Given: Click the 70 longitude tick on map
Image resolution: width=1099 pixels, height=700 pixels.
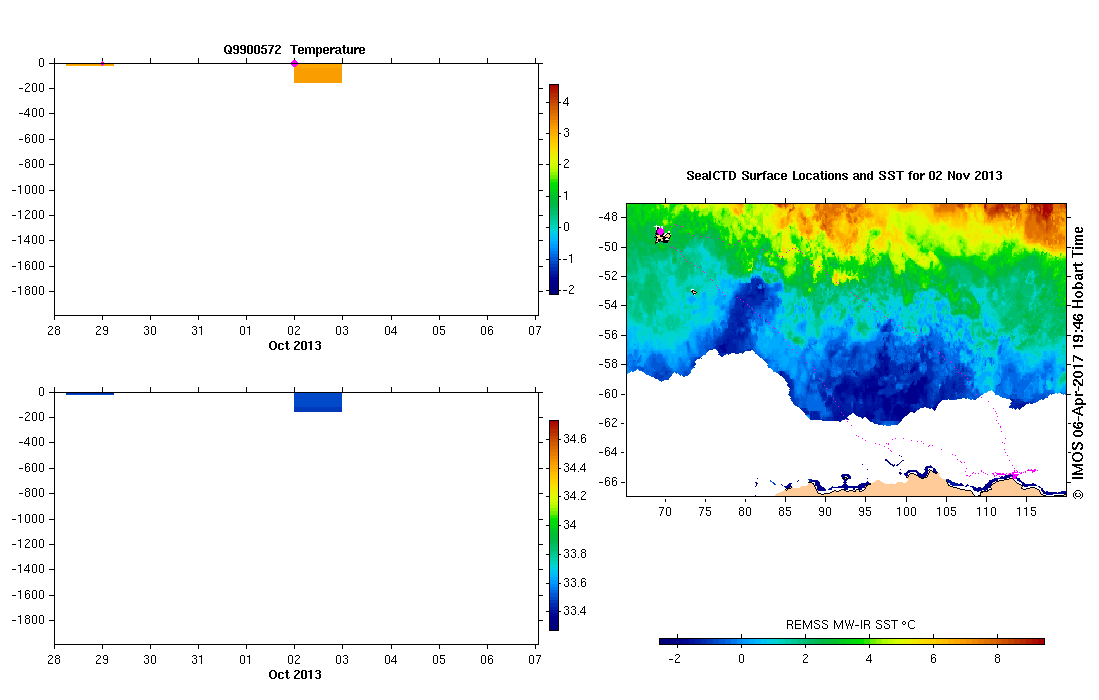Looking at the screenshot, I should [664, 512].
